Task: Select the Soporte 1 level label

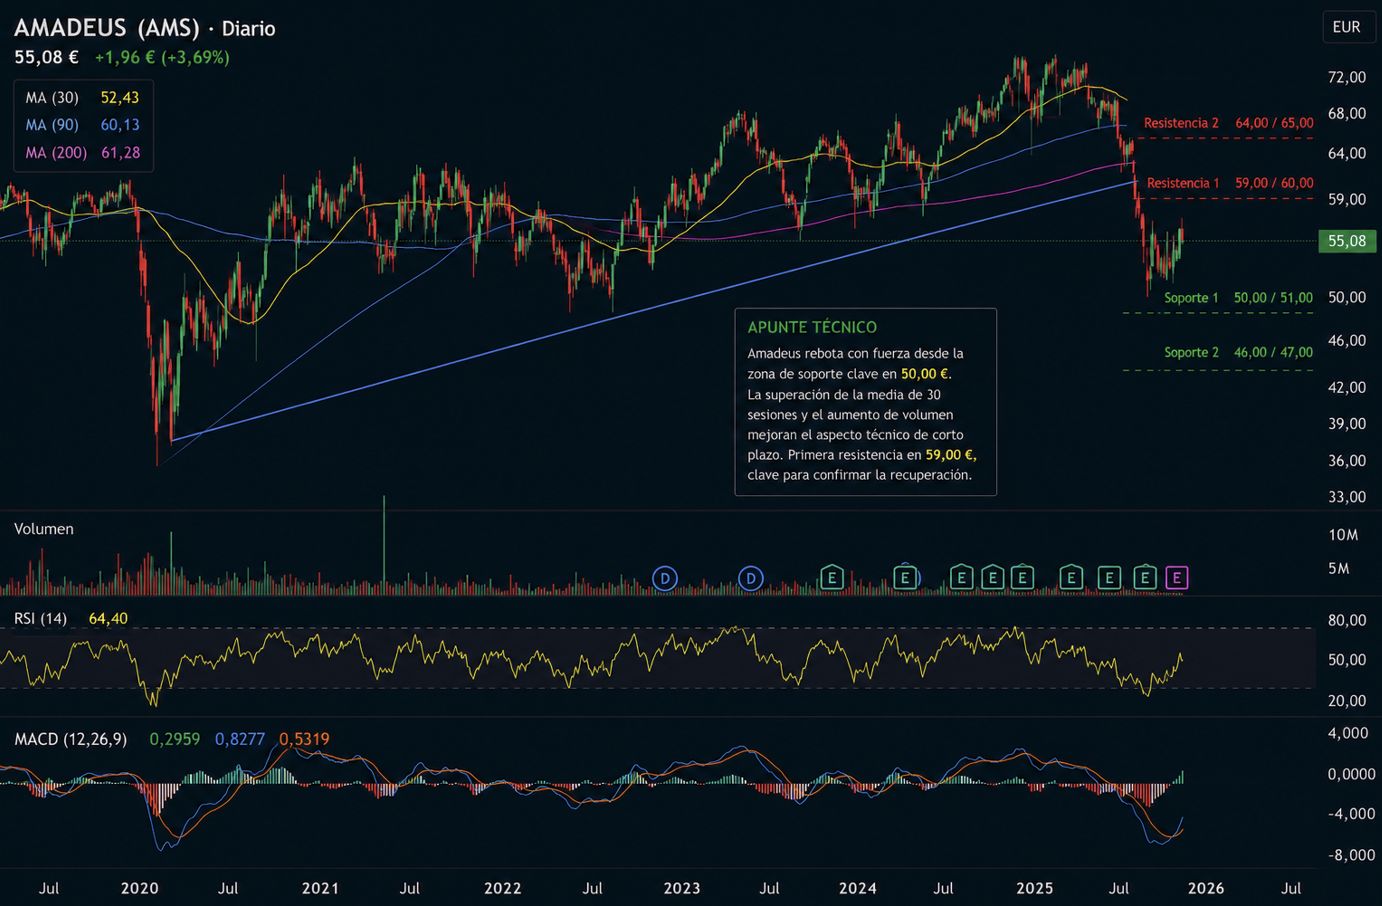Action: (x=1191, y=298)
